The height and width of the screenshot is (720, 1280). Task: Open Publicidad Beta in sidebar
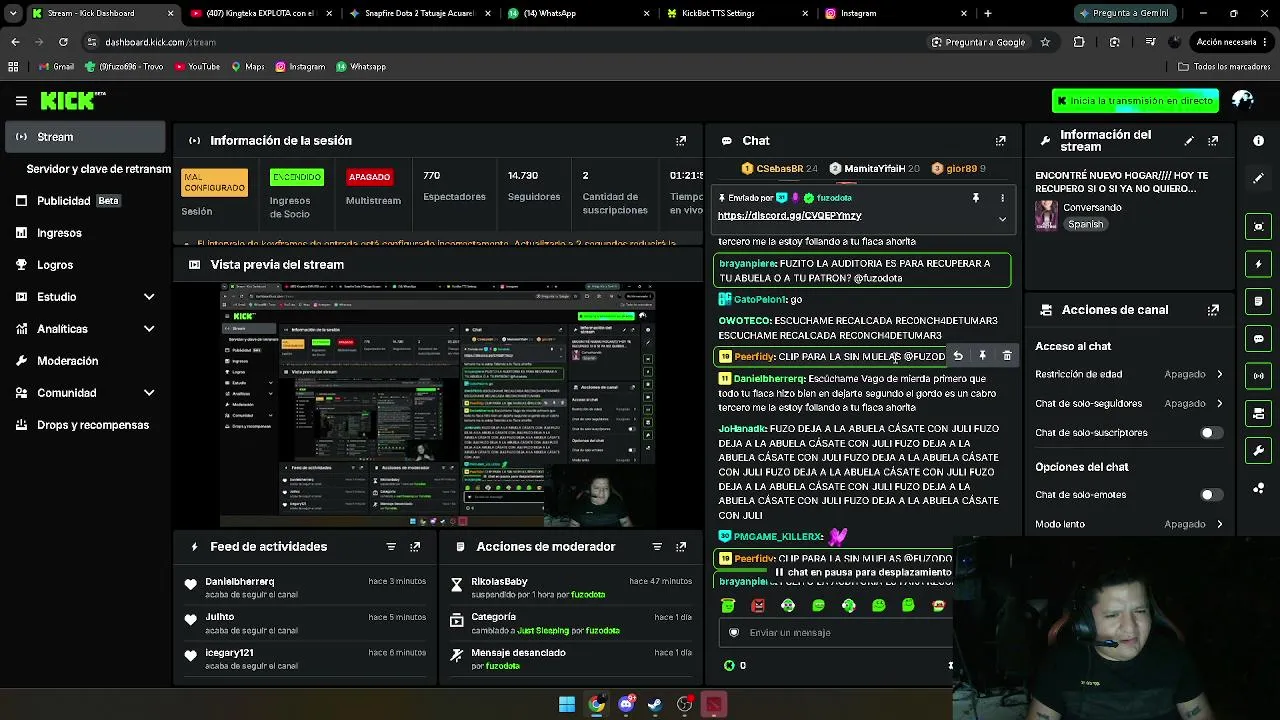point(86,201)
